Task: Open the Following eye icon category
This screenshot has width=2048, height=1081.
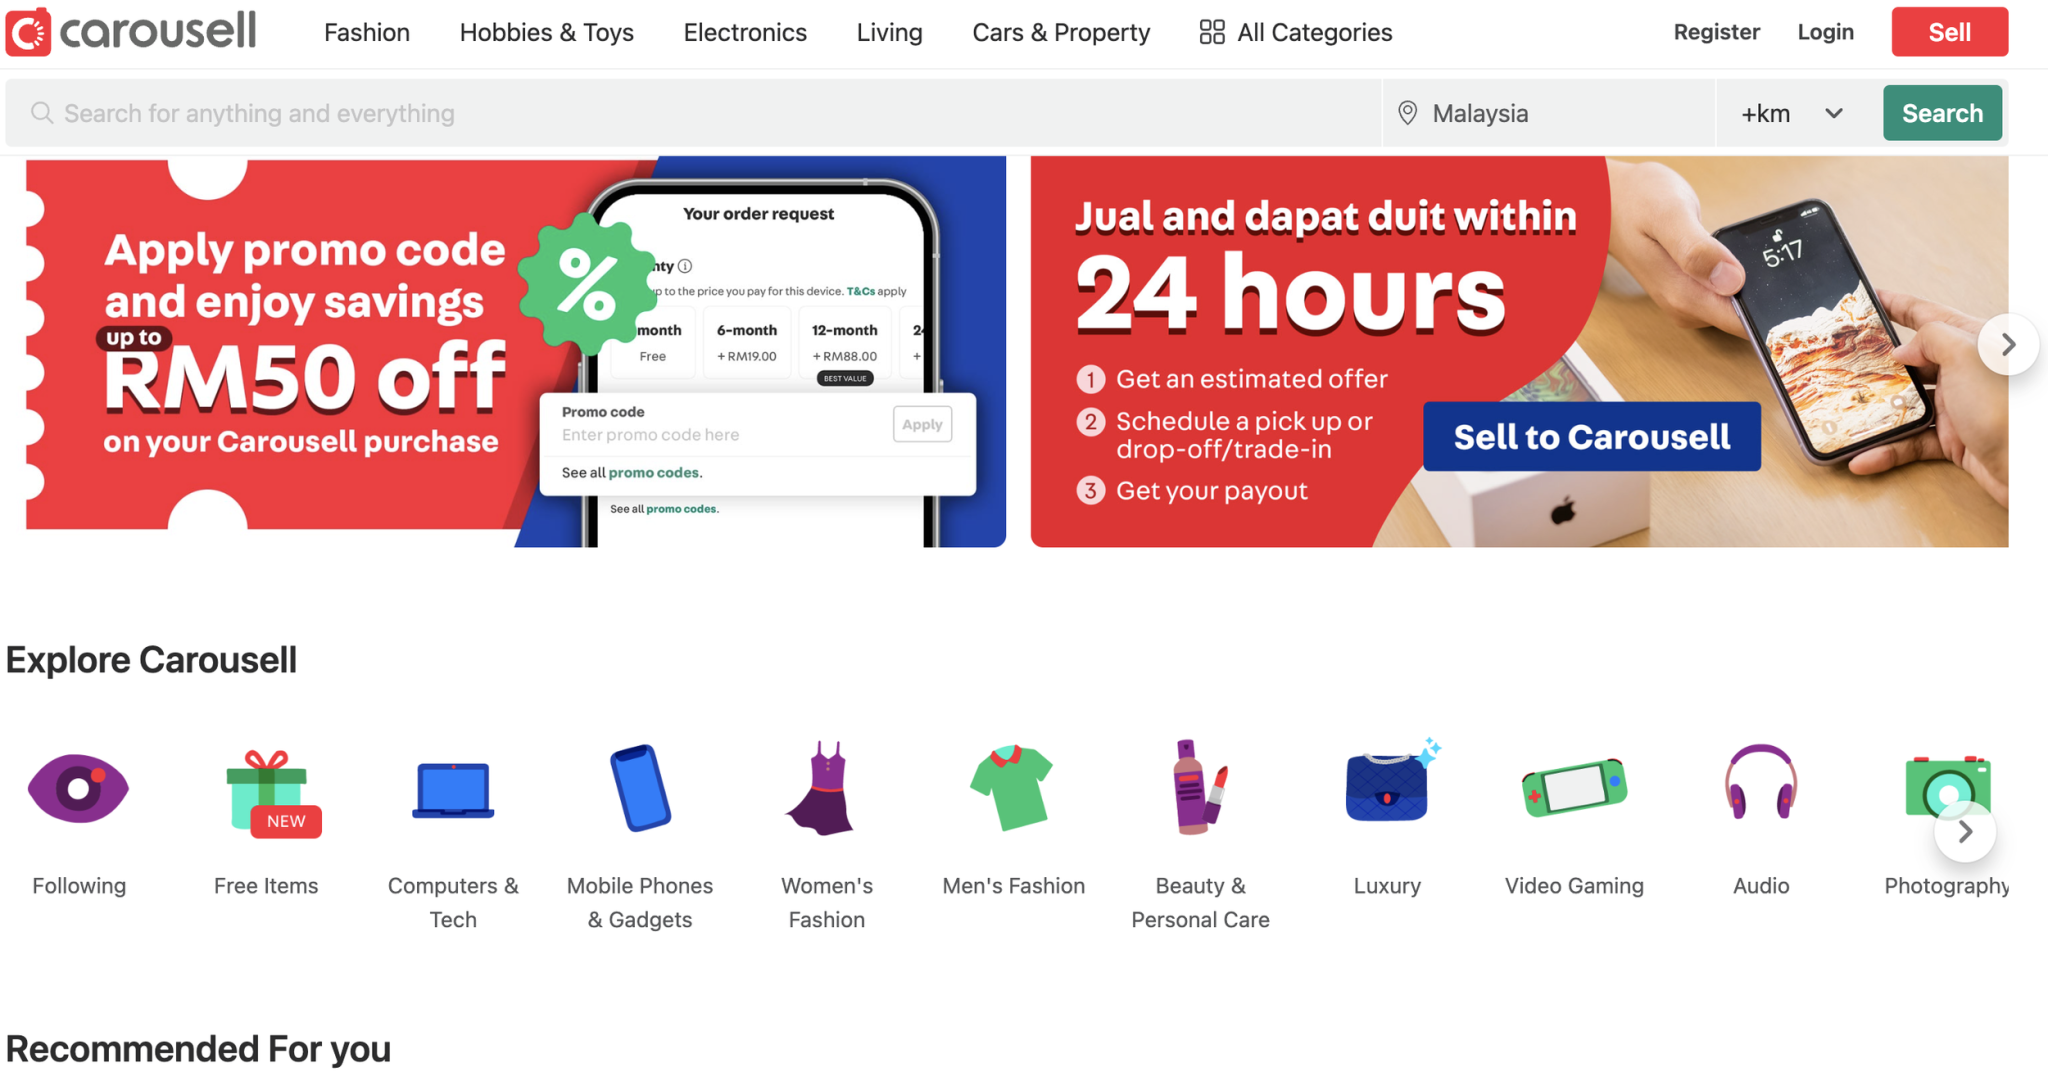Action: click(x=79, y=788)
